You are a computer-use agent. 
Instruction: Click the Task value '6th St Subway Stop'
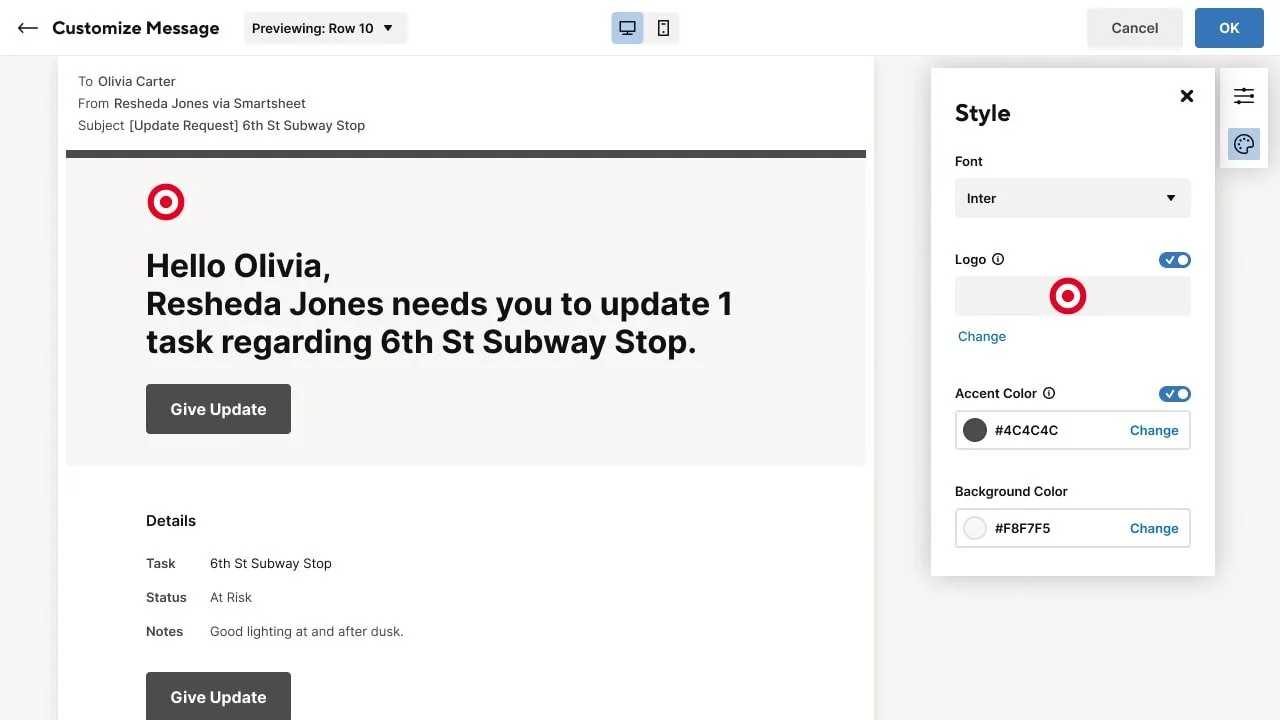click(271, 563)
